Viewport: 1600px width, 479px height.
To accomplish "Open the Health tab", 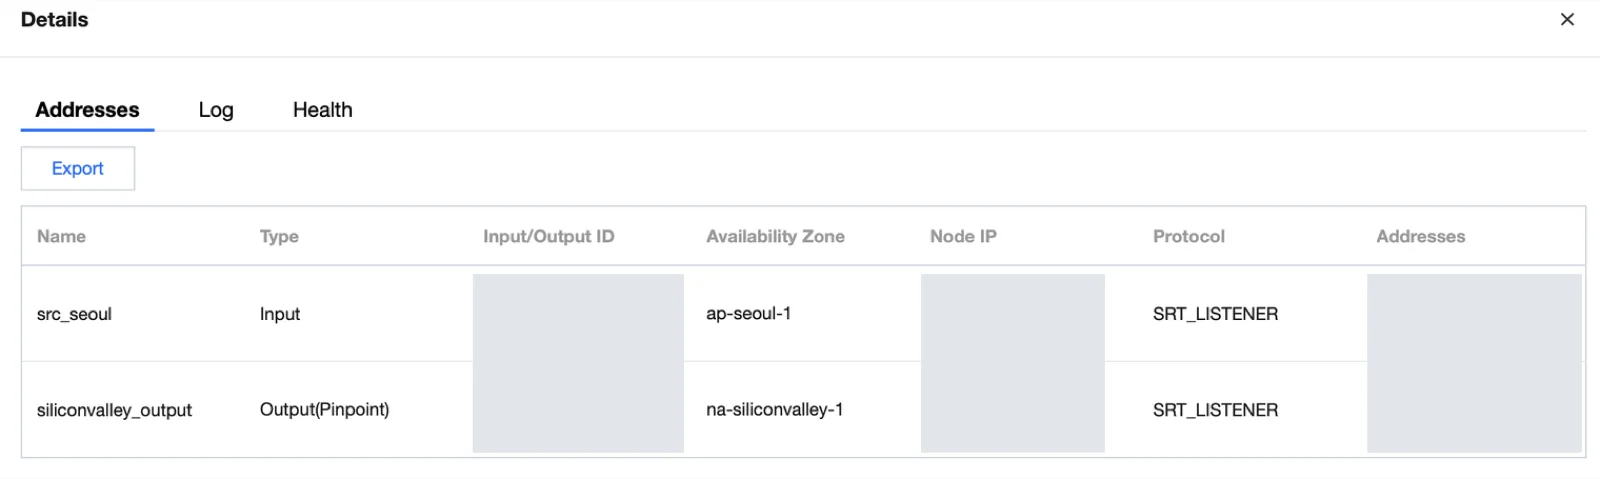I will 322,110.
